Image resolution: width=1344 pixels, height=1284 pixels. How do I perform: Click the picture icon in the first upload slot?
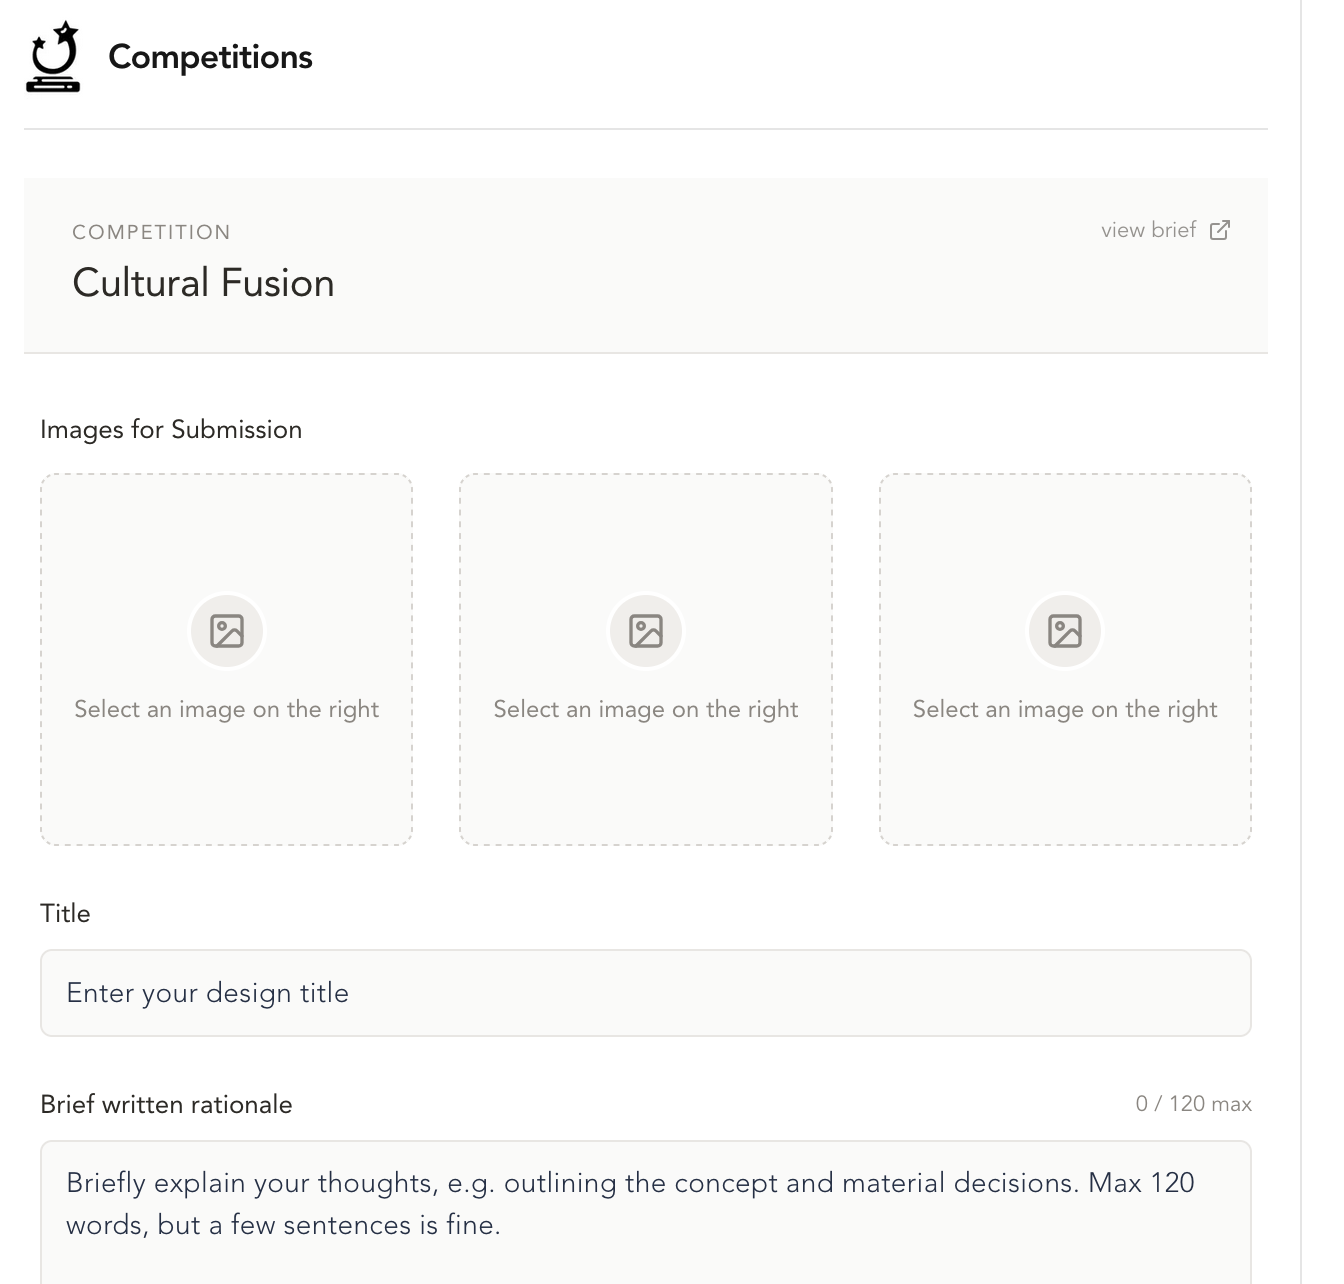point(226,630)
